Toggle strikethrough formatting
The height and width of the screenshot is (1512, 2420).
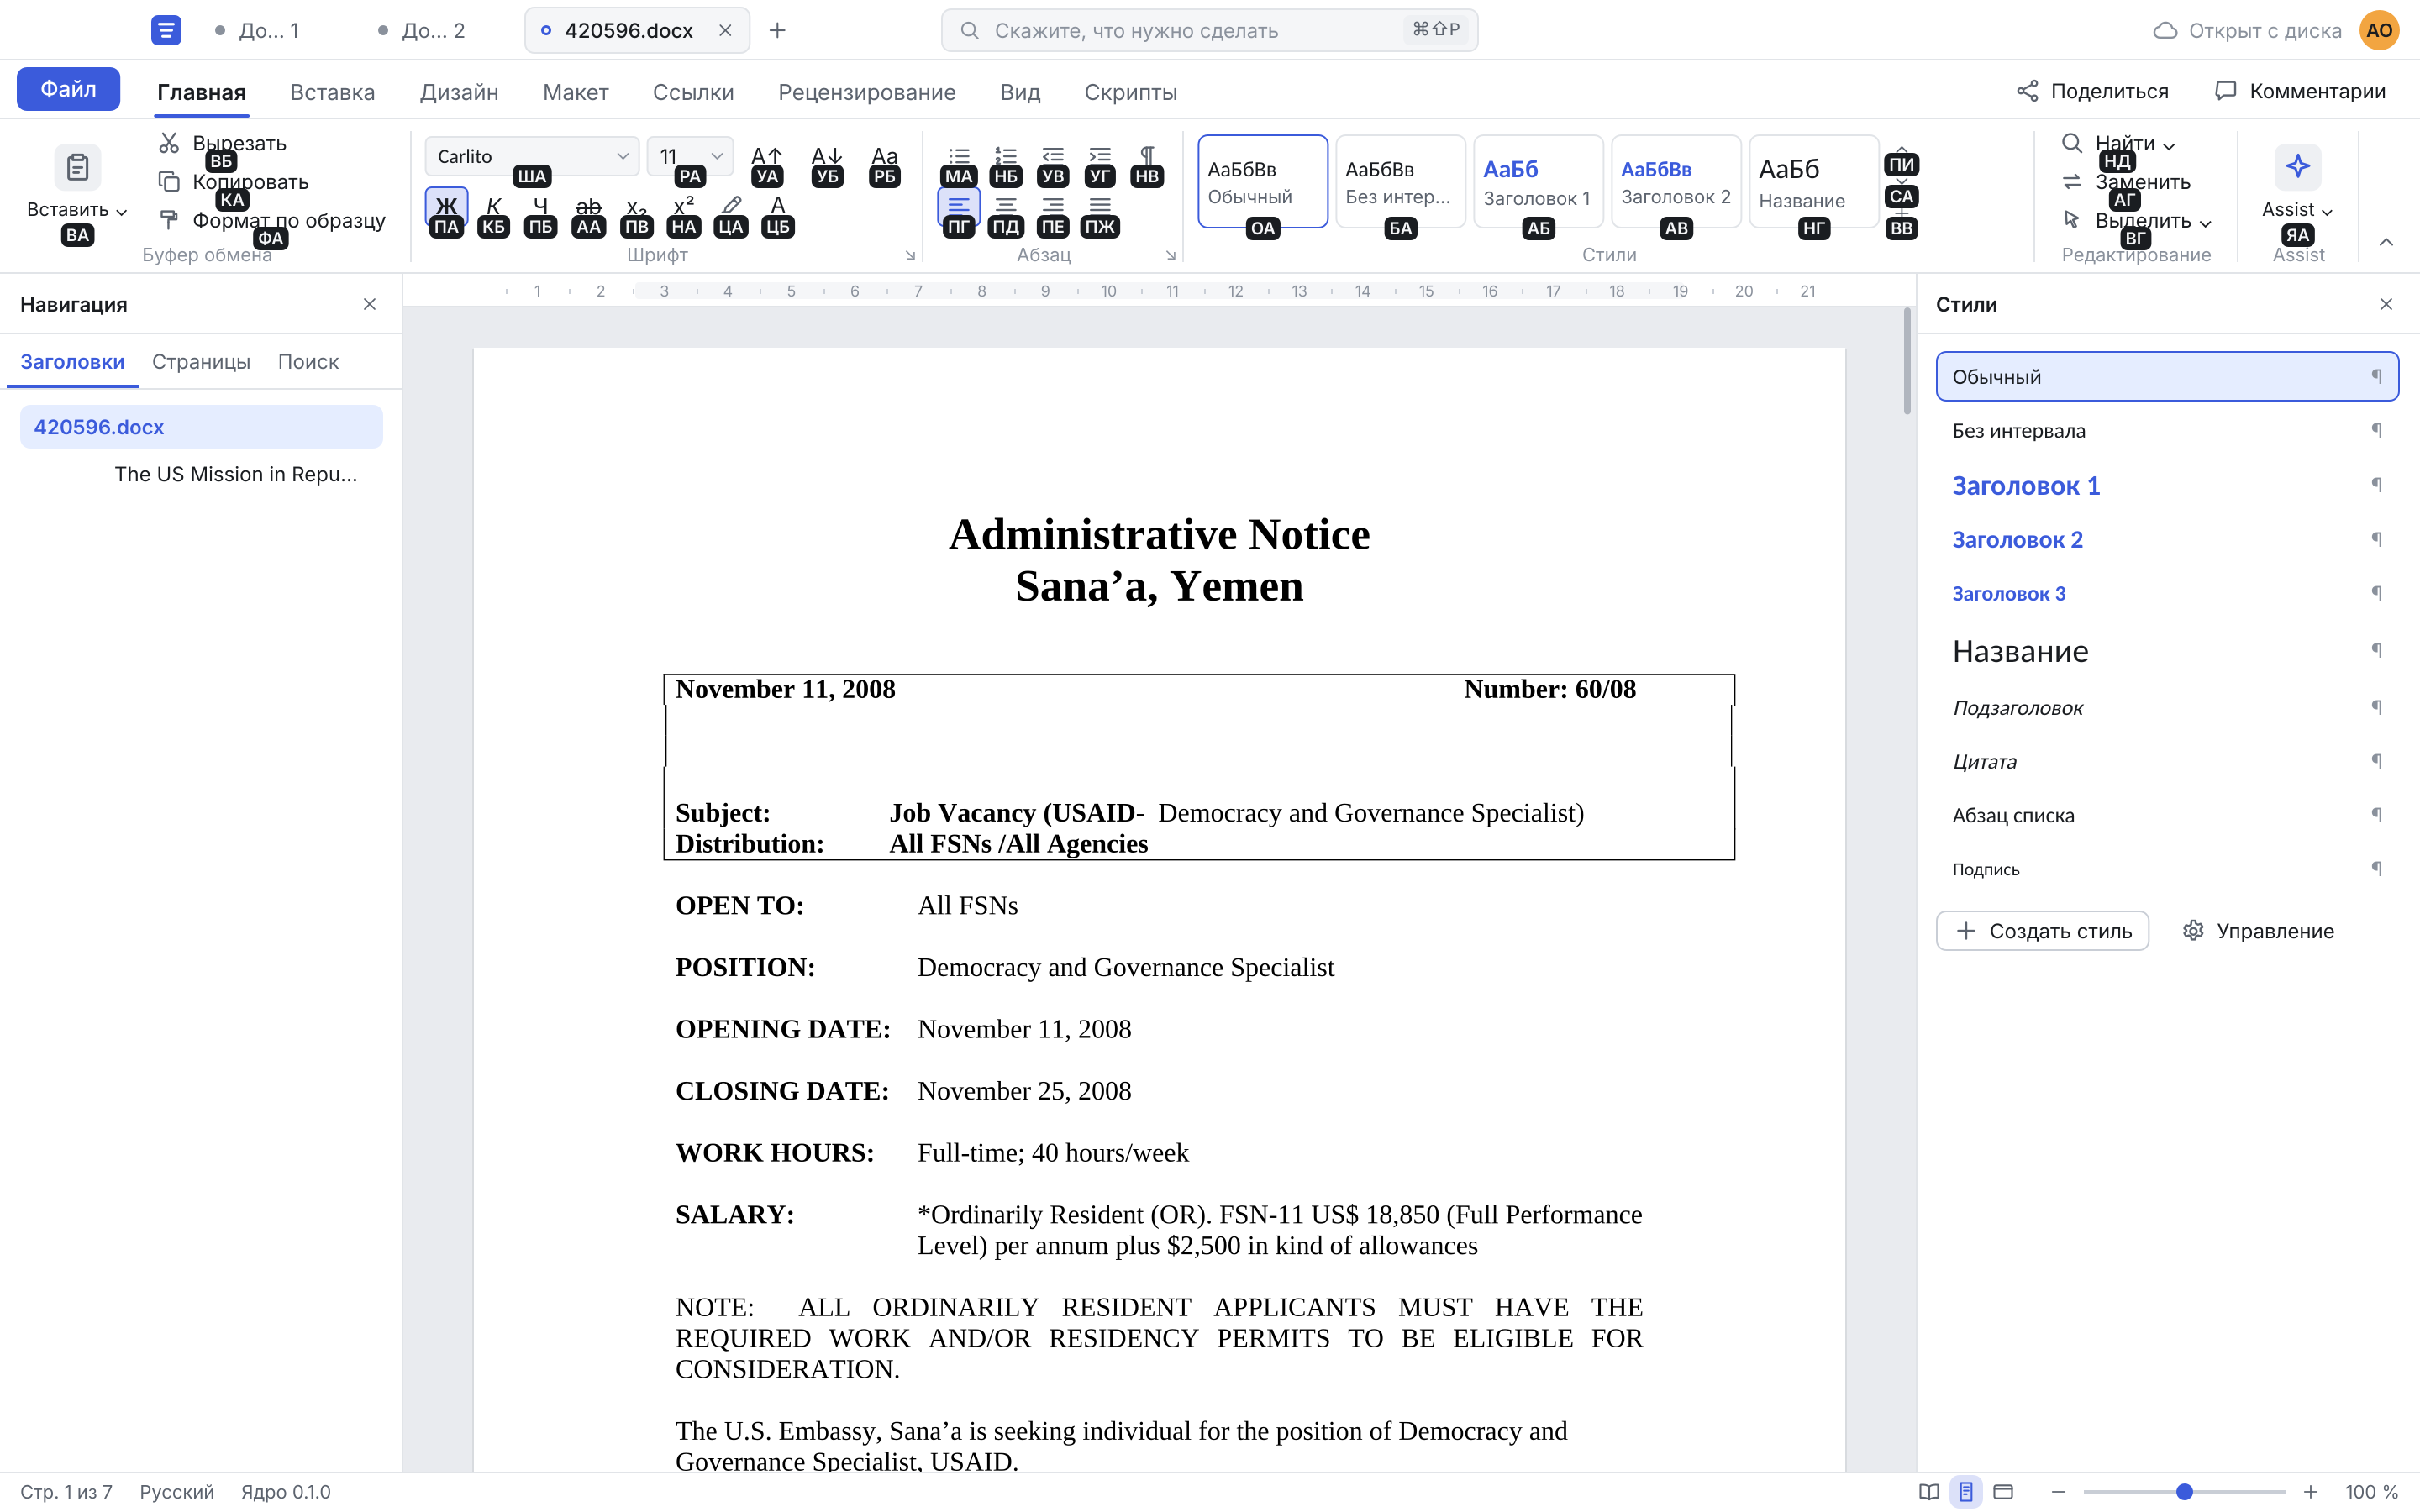pos(588,206)
